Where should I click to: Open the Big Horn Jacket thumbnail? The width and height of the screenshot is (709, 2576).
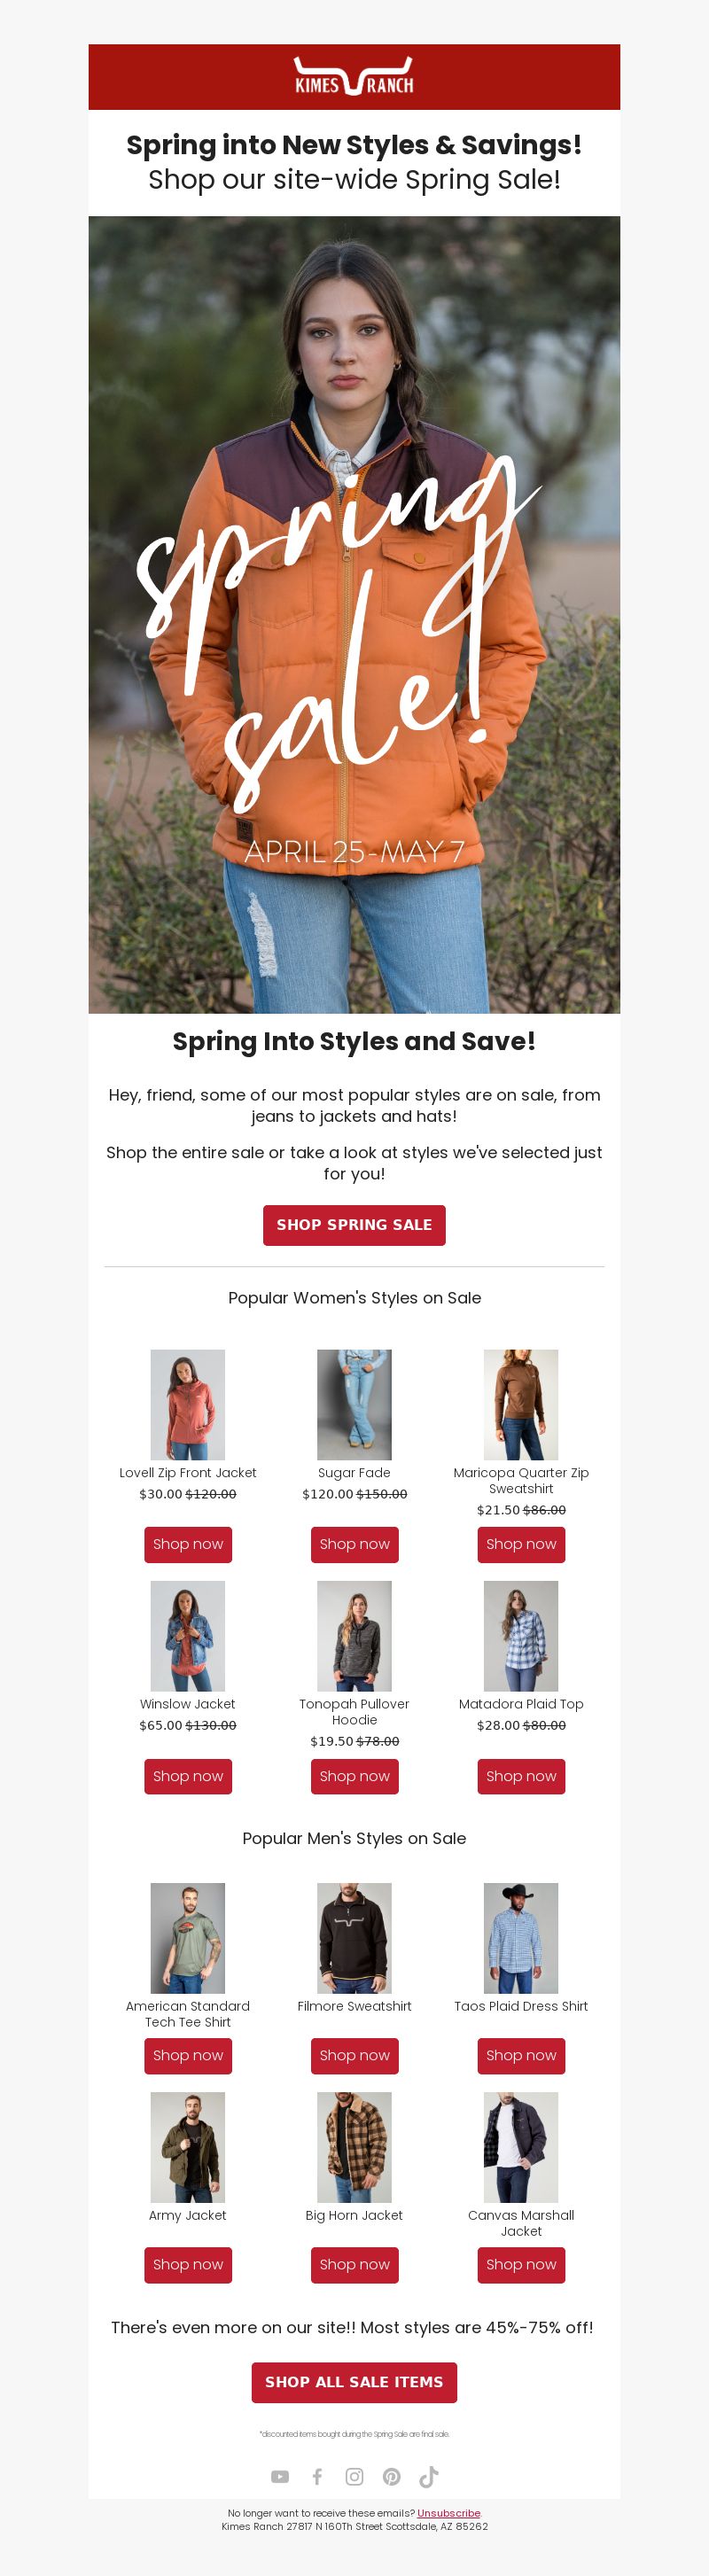pyautogui.click(x=354, y=2147)
